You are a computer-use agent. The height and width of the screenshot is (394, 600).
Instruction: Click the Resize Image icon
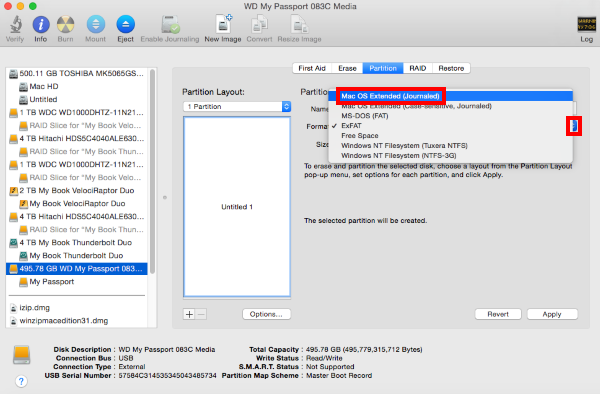pos(299,24)
